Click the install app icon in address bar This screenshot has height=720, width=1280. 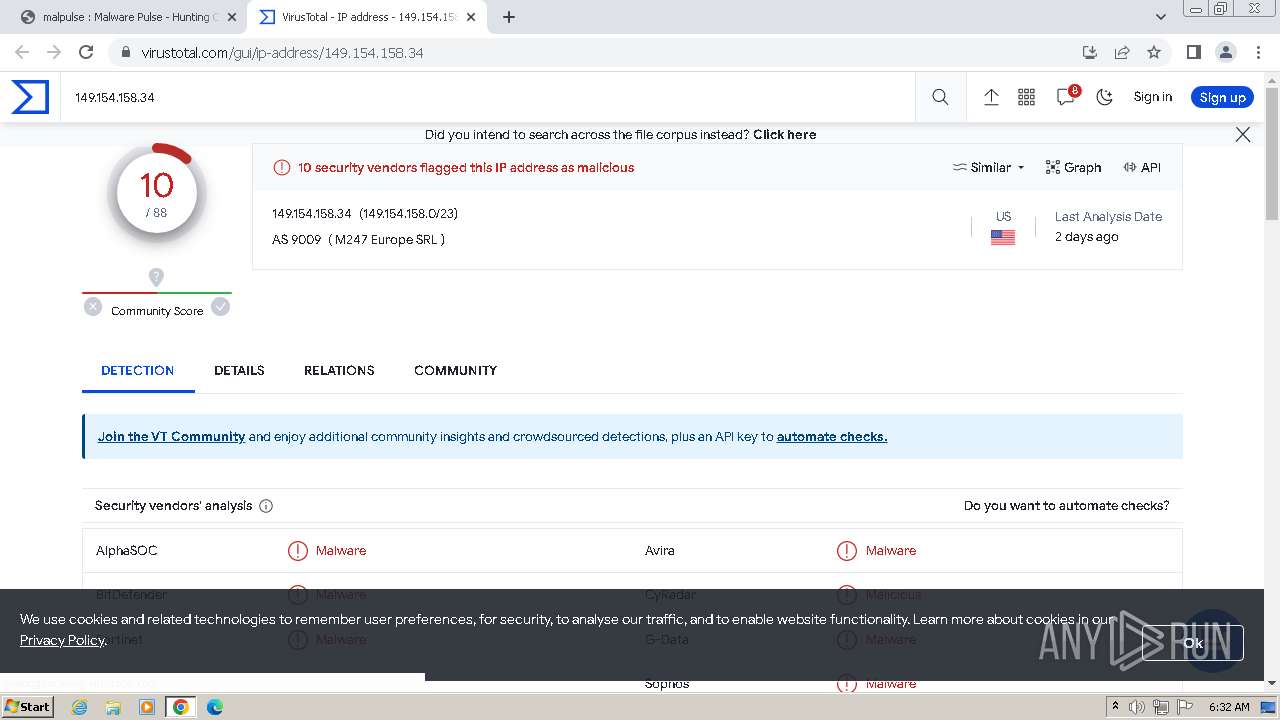pos(1090,52)
